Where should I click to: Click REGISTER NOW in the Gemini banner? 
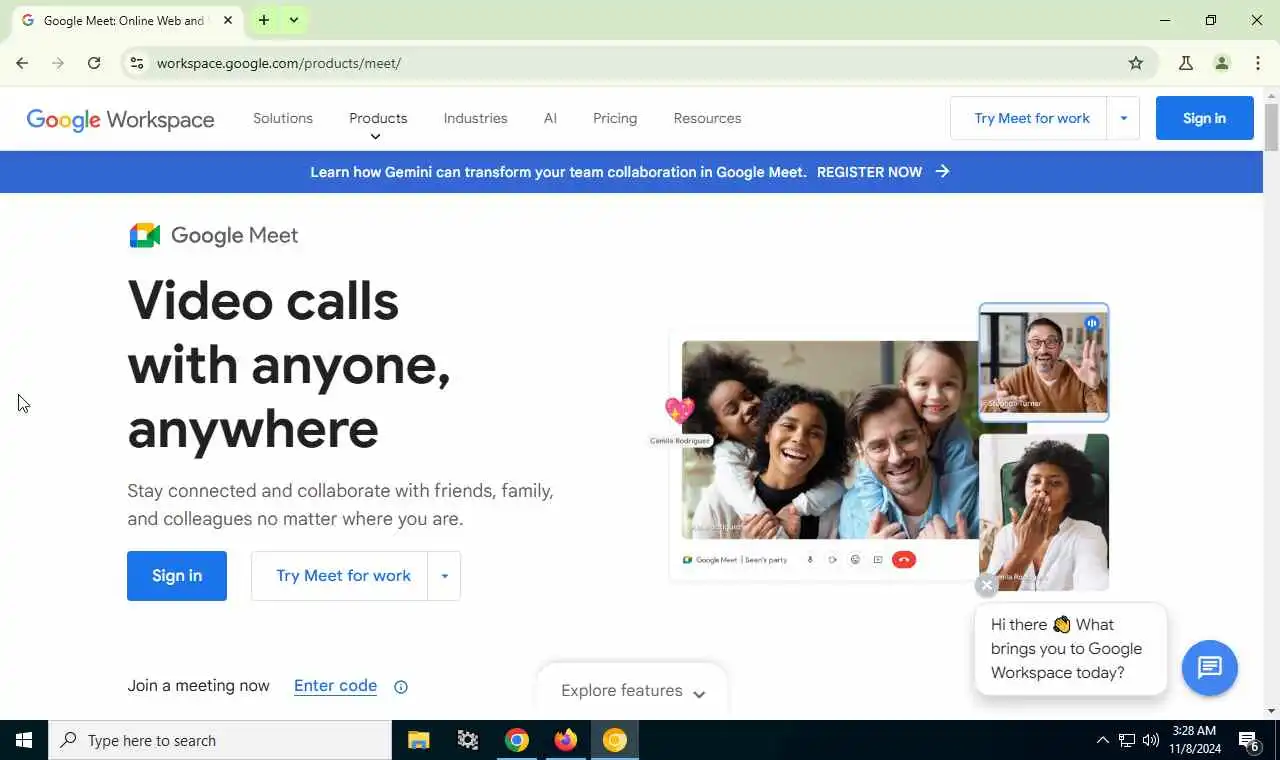coord(869,172)
